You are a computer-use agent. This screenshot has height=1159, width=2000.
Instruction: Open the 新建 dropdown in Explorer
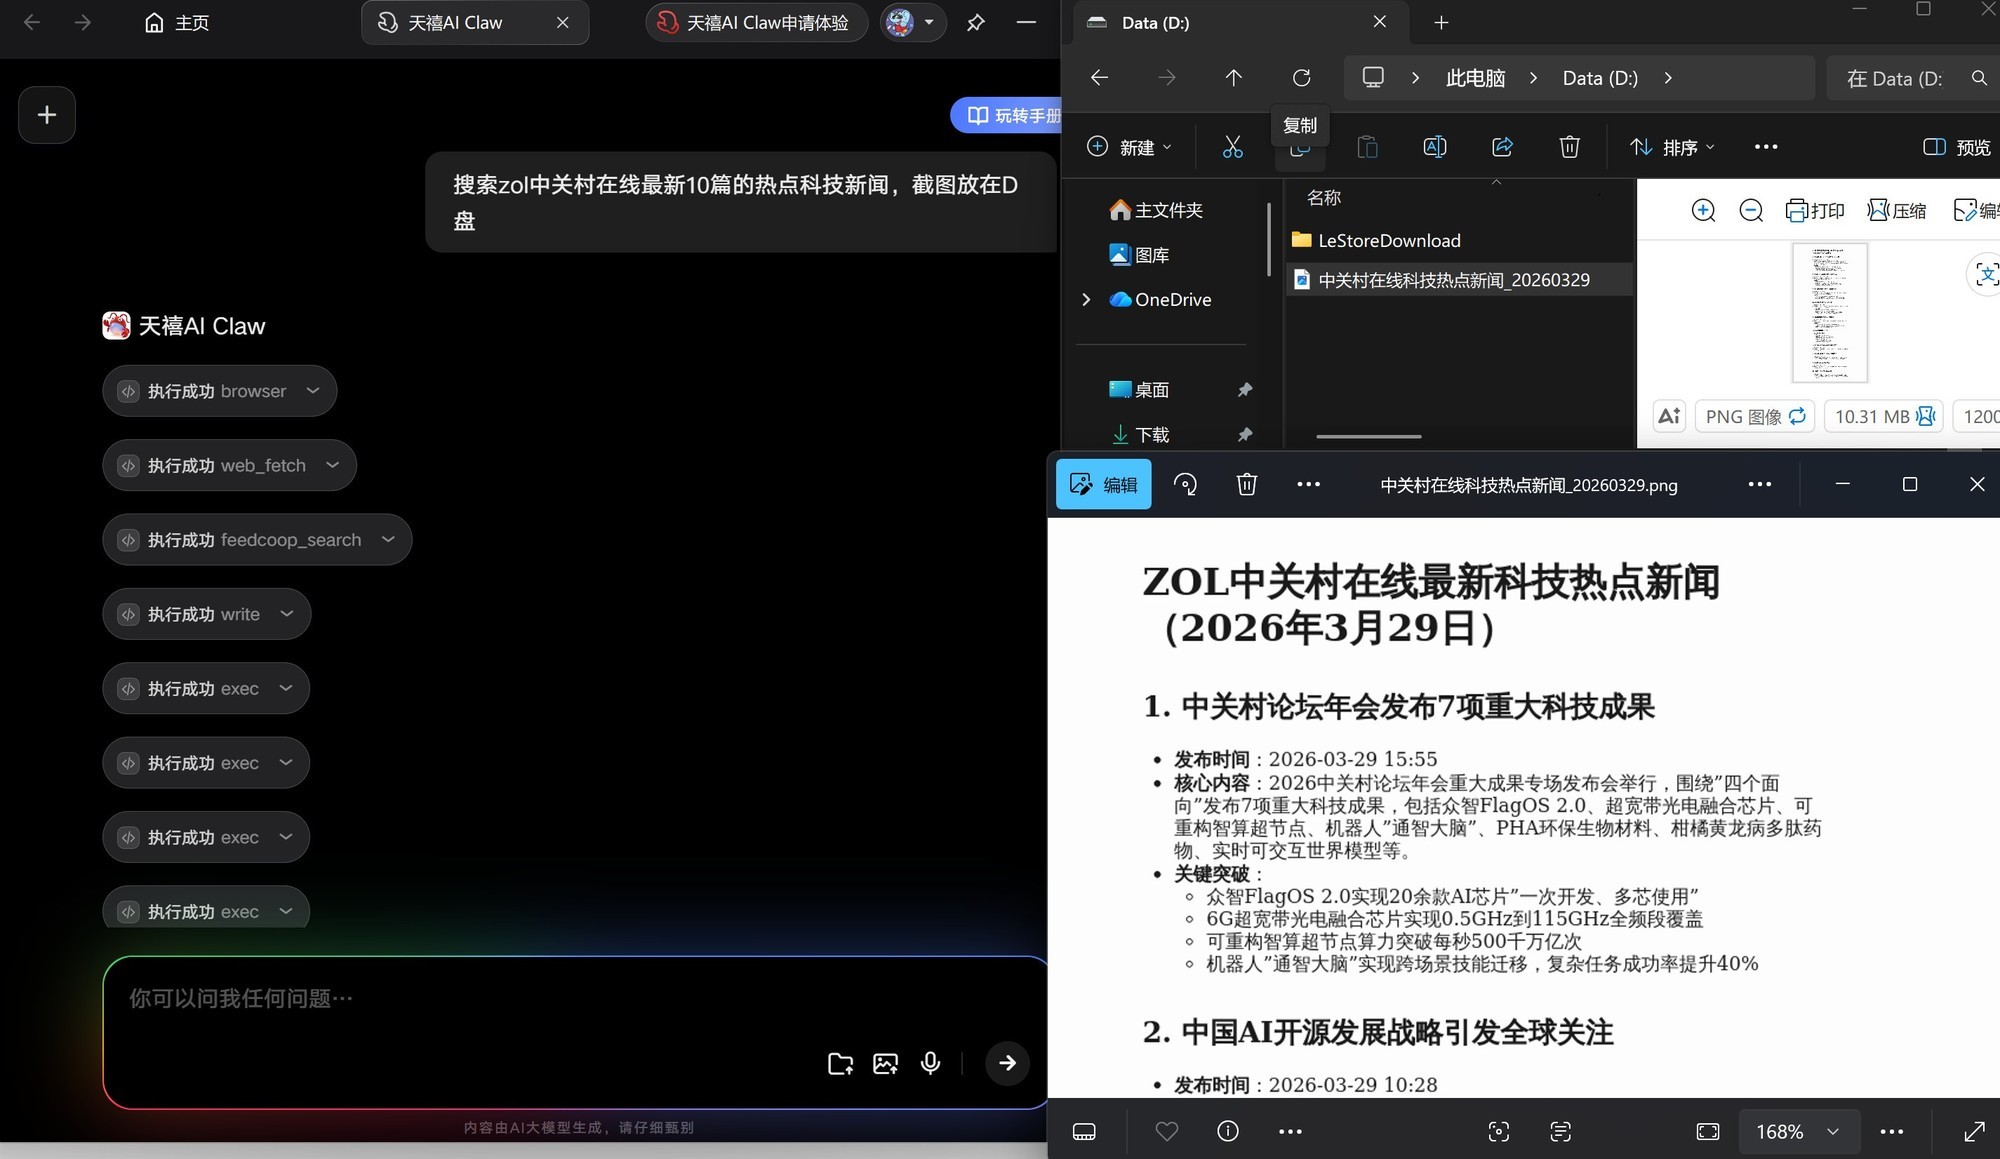1129,147
